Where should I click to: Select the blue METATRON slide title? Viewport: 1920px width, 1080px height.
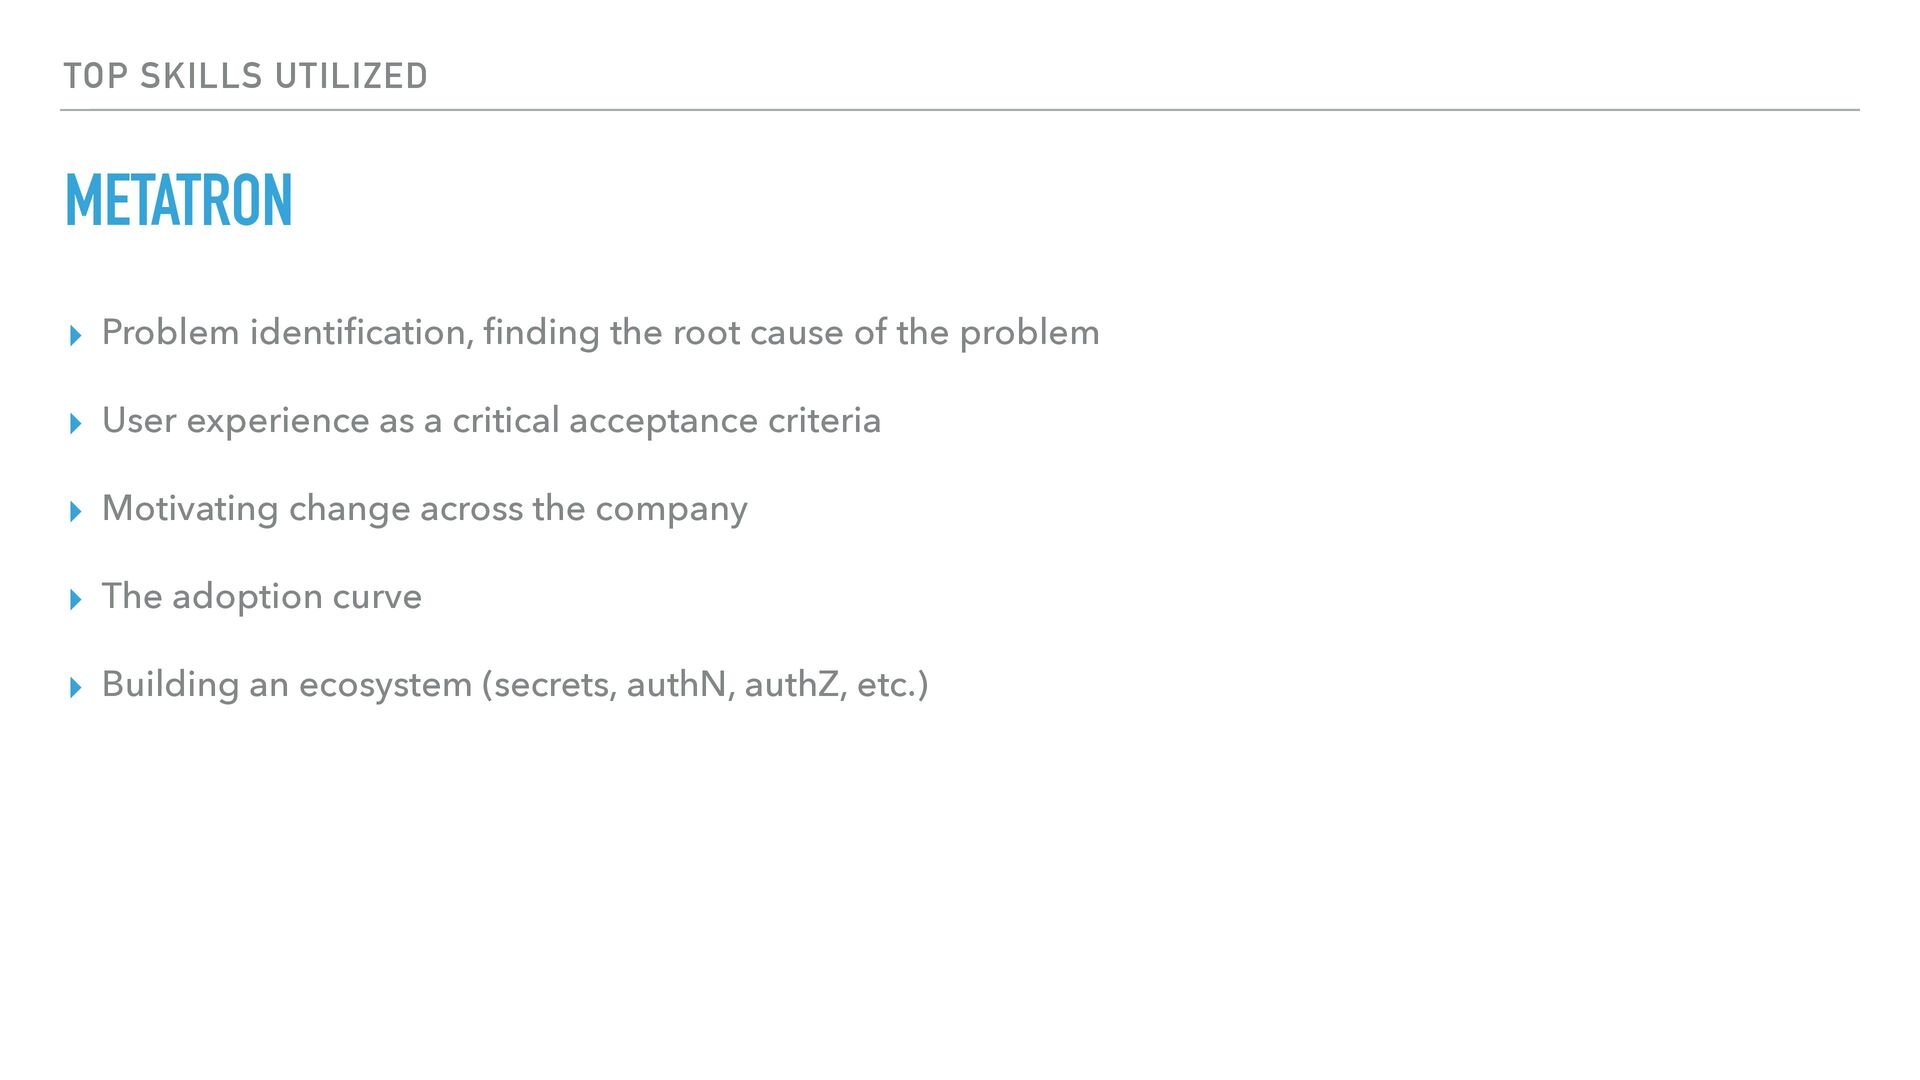point(179,201)
